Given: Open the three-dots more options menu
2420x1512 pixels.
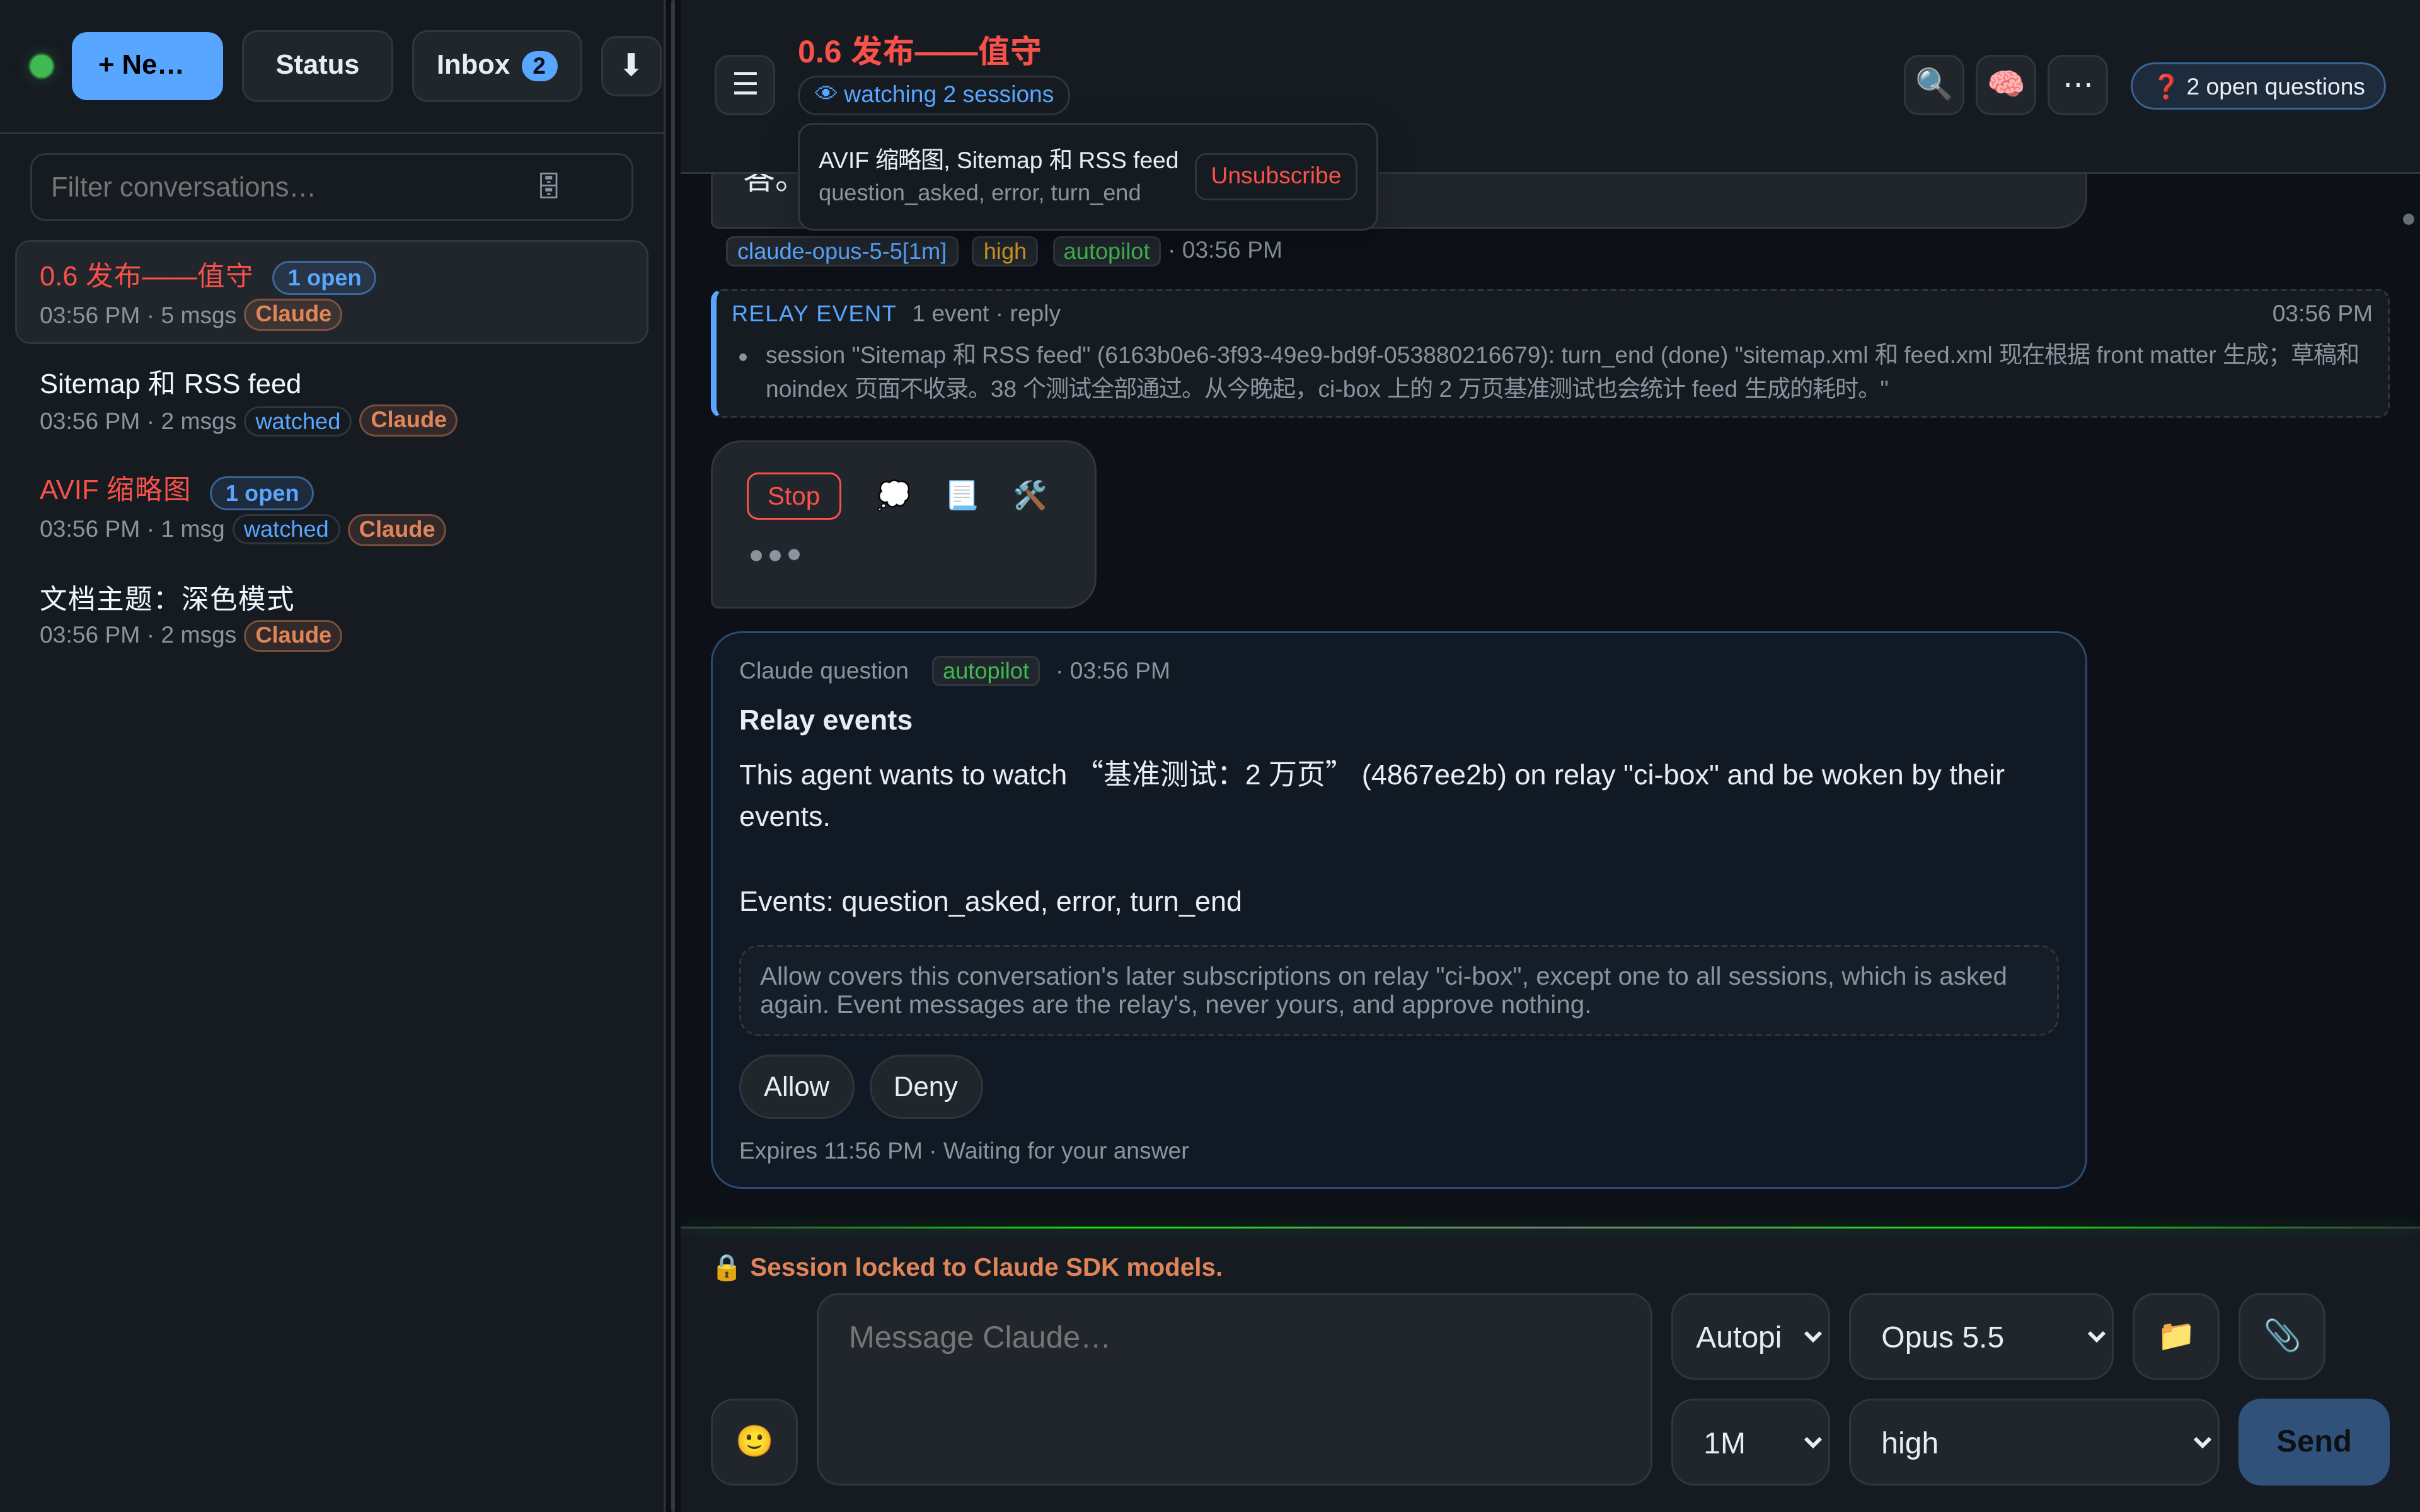Looking at the screenshot, I should click(2077, 85).
